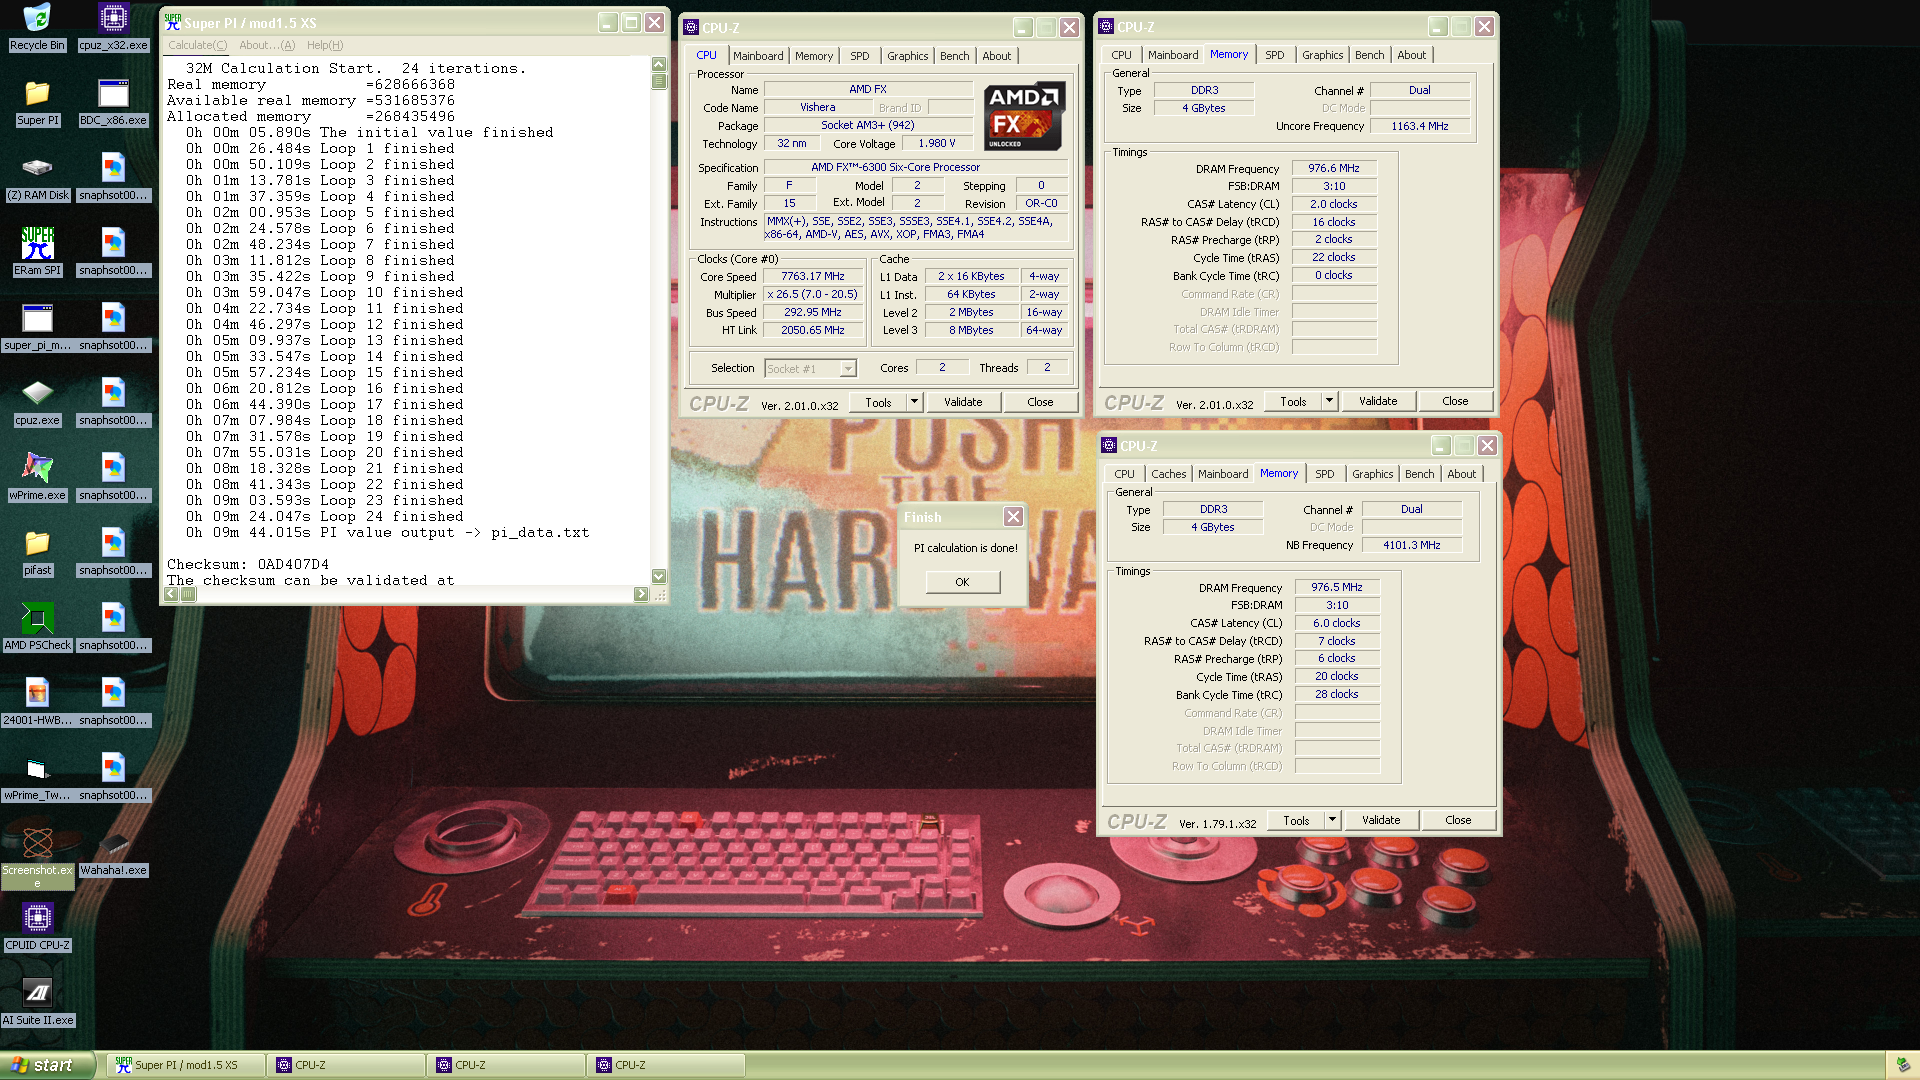Open snaphsot00... icon beside RAM Disk

pos(113,177)
